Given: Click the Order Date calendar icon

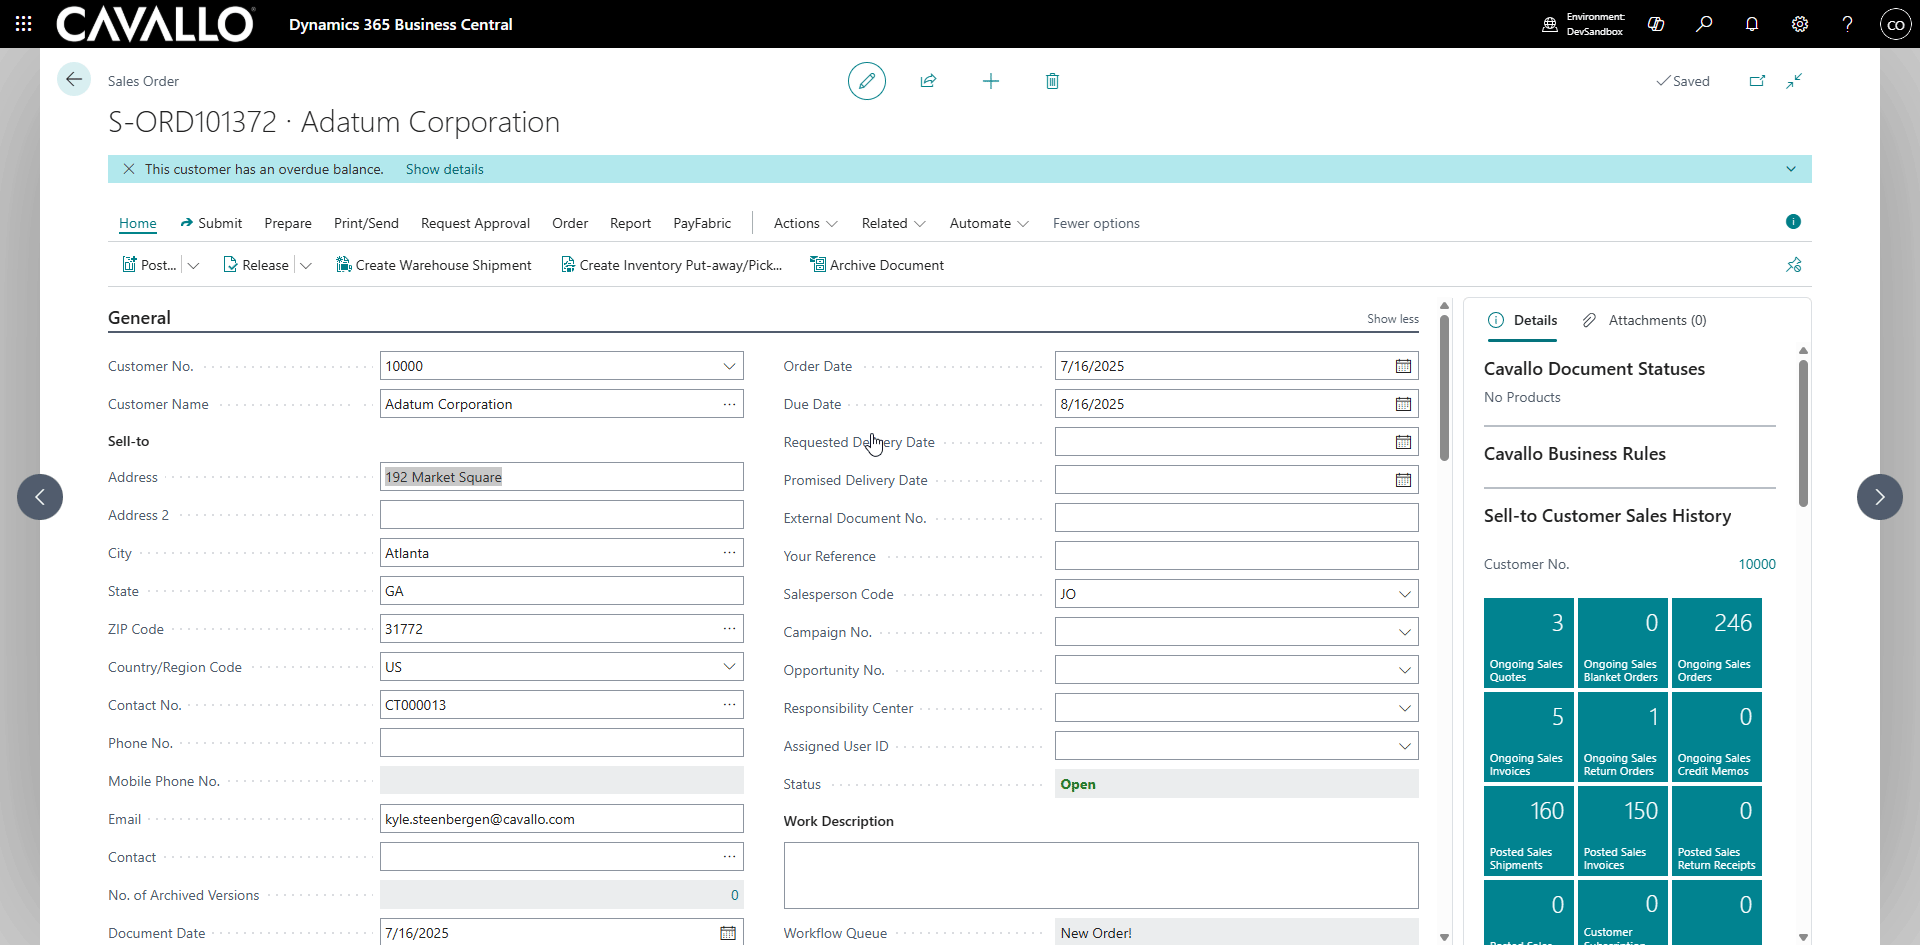Looking at the screenshot, I should point(1403,366).
